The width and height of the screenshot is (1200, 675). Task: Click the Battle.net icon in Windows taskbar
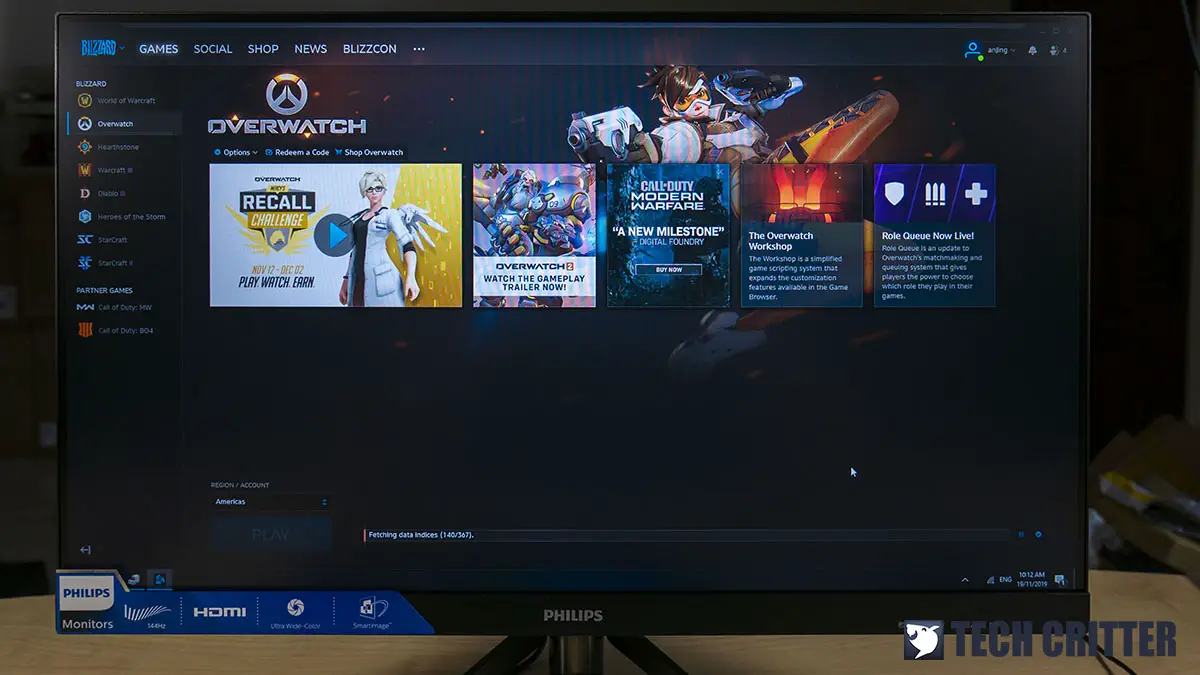coord(161,579)
